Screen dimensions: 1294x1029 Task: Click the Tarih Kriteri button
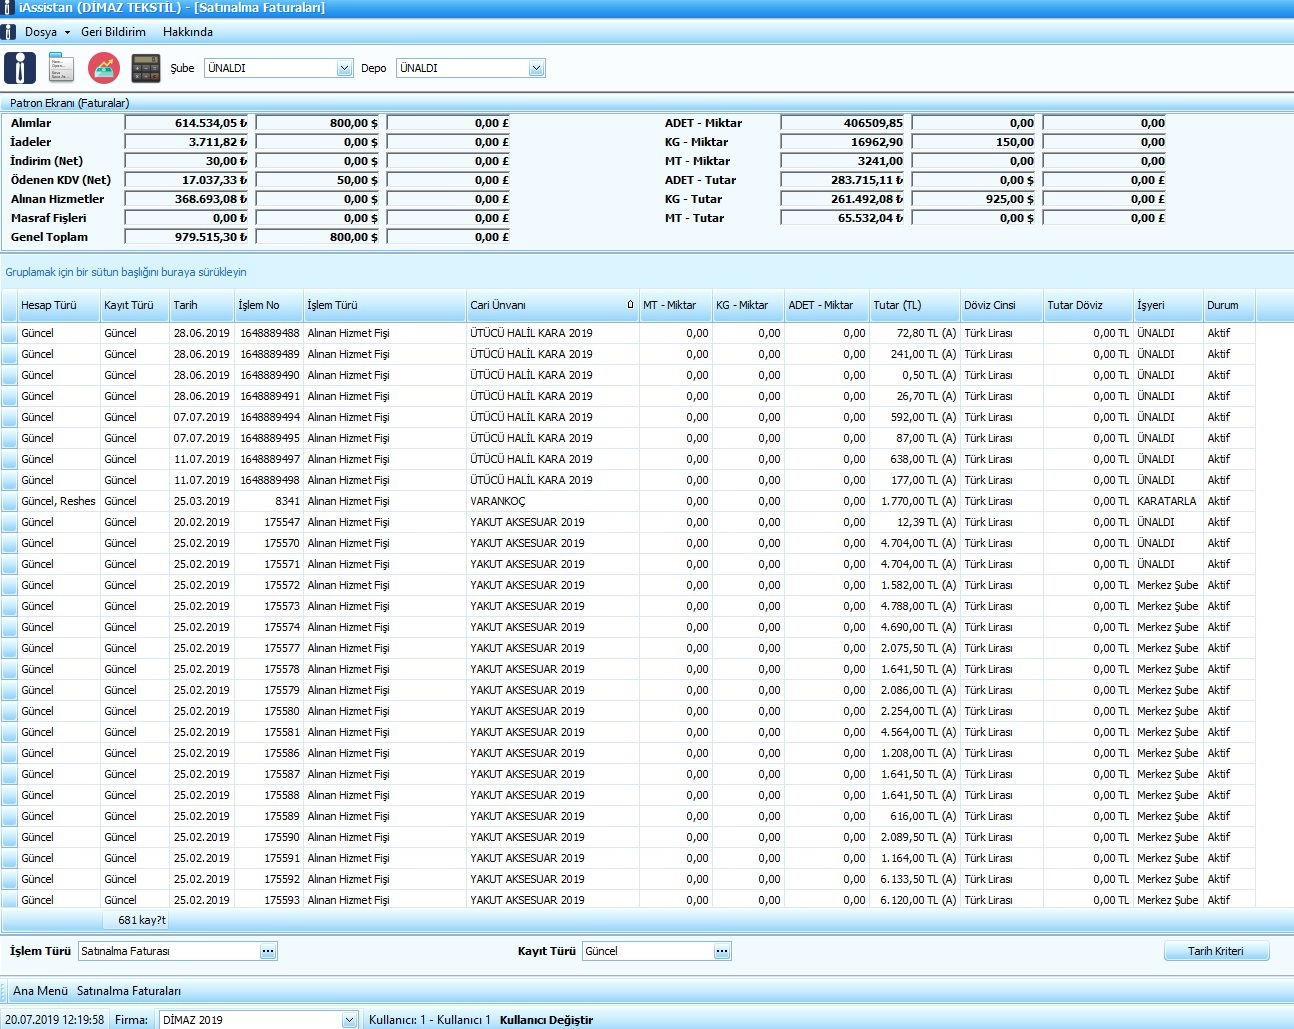1216,951
